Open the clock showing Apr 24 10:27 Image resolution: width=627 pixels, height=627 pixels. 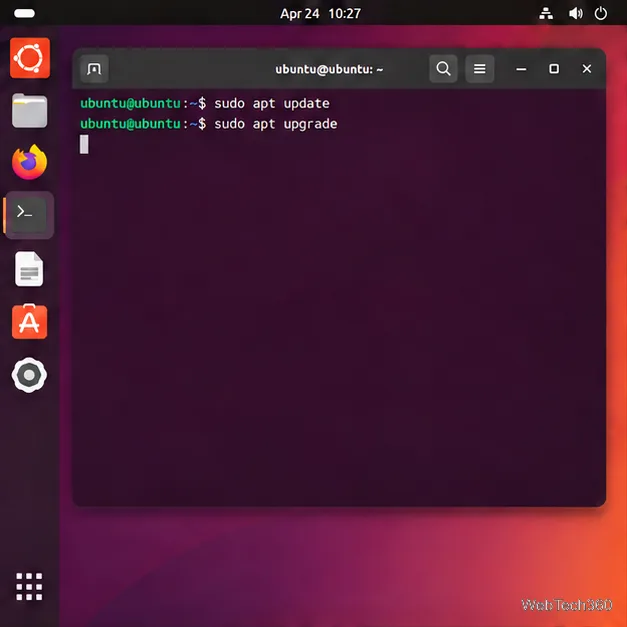coord(320,14)
